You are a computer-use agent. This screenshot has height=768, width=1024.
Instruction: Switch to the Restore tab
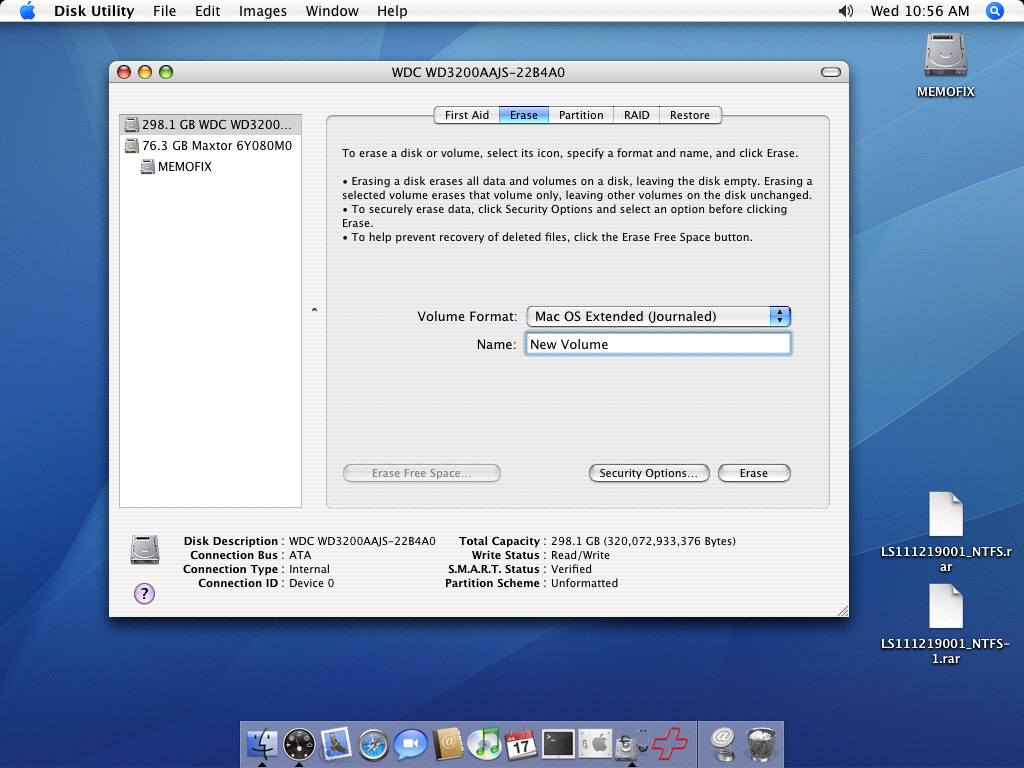pyautogui.click(x=690, y=115)
